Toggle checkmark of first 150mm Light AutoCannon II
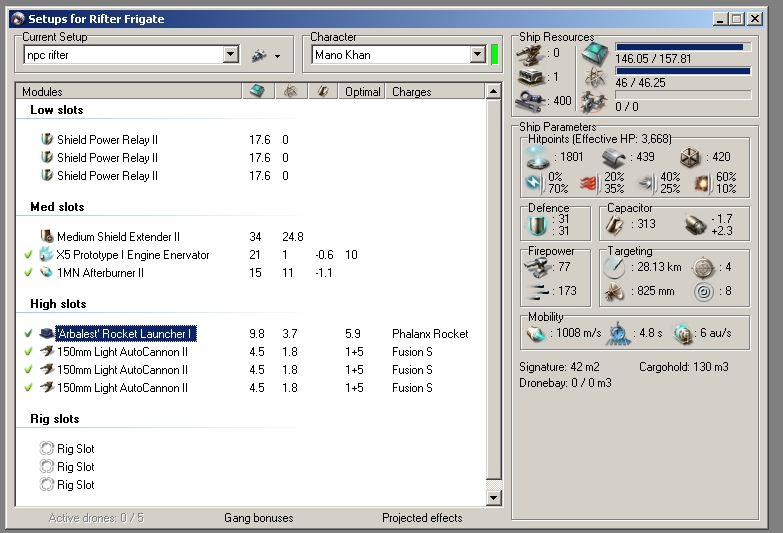This screenshot has width=783, height=533. (28, 351)
